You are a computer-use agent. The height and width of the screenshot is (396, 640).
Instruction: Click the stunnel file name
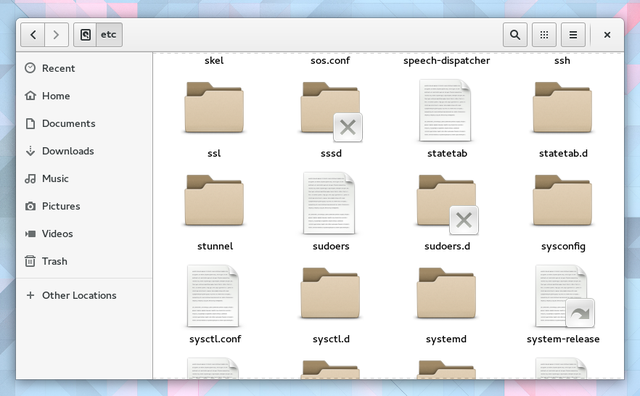coord(215,246)
